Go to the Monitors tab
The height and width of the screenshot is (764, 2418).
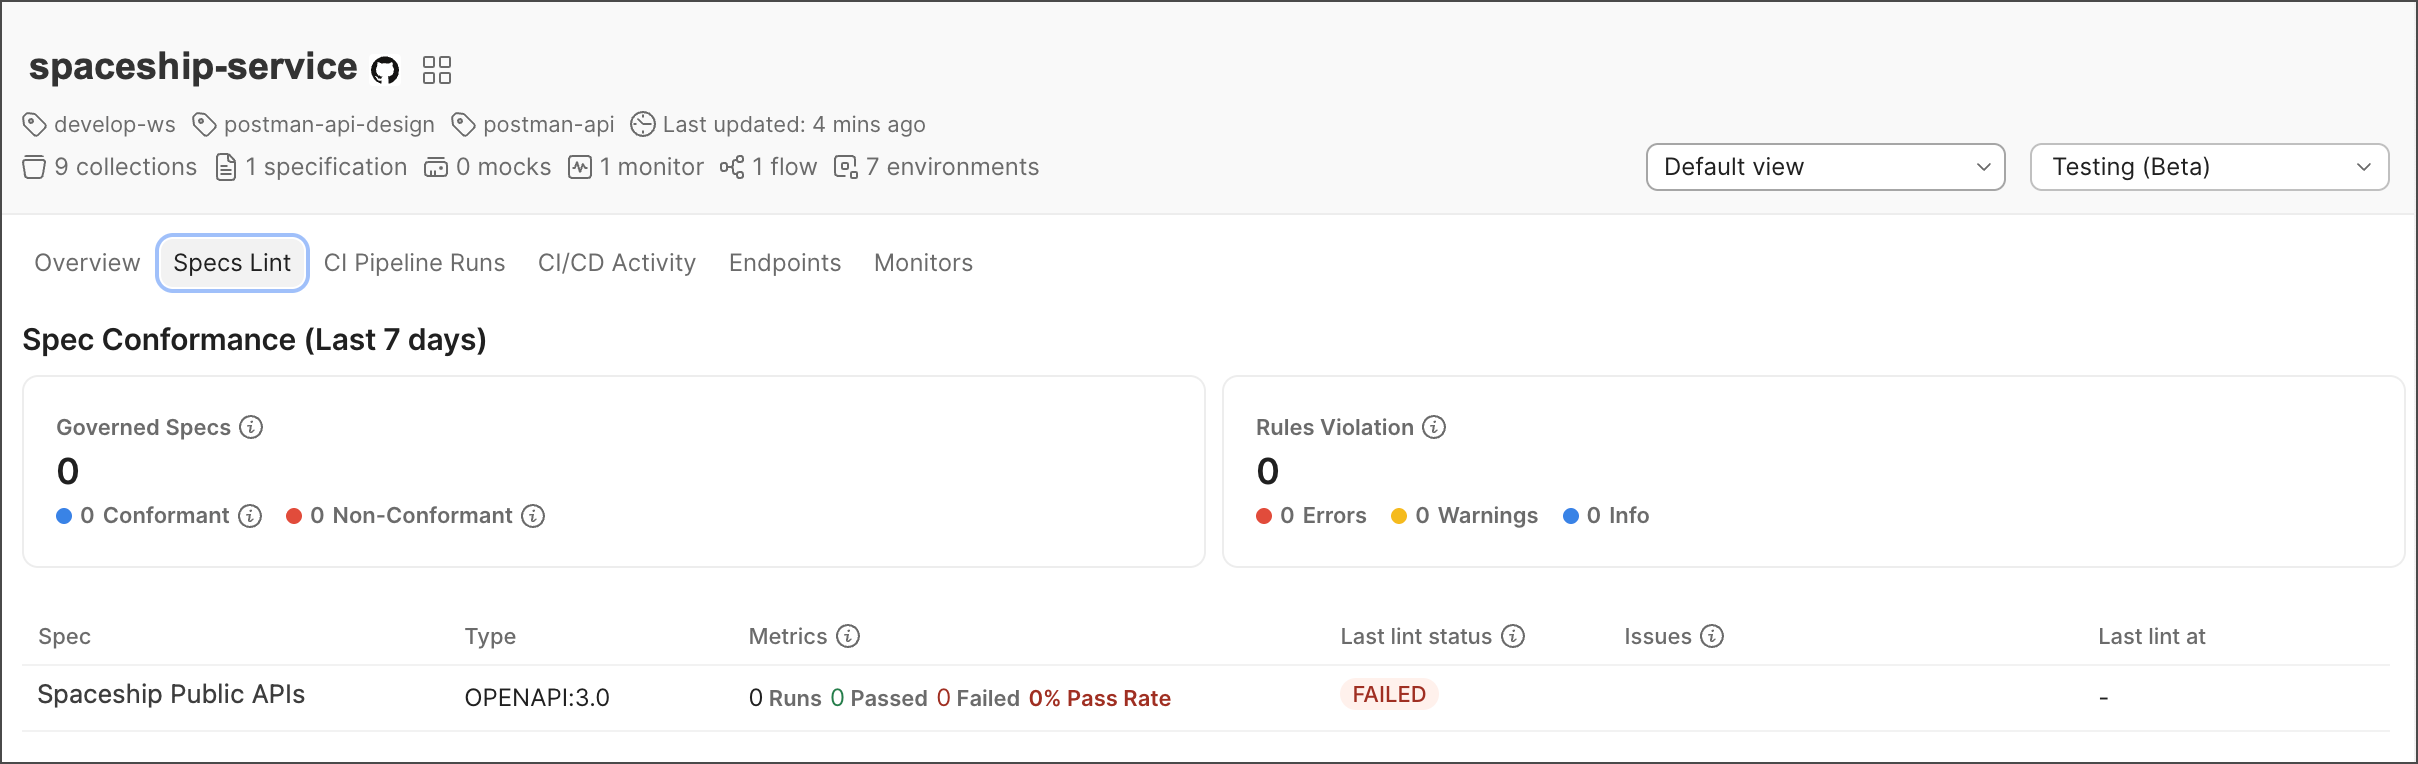(x=923, y=263)
